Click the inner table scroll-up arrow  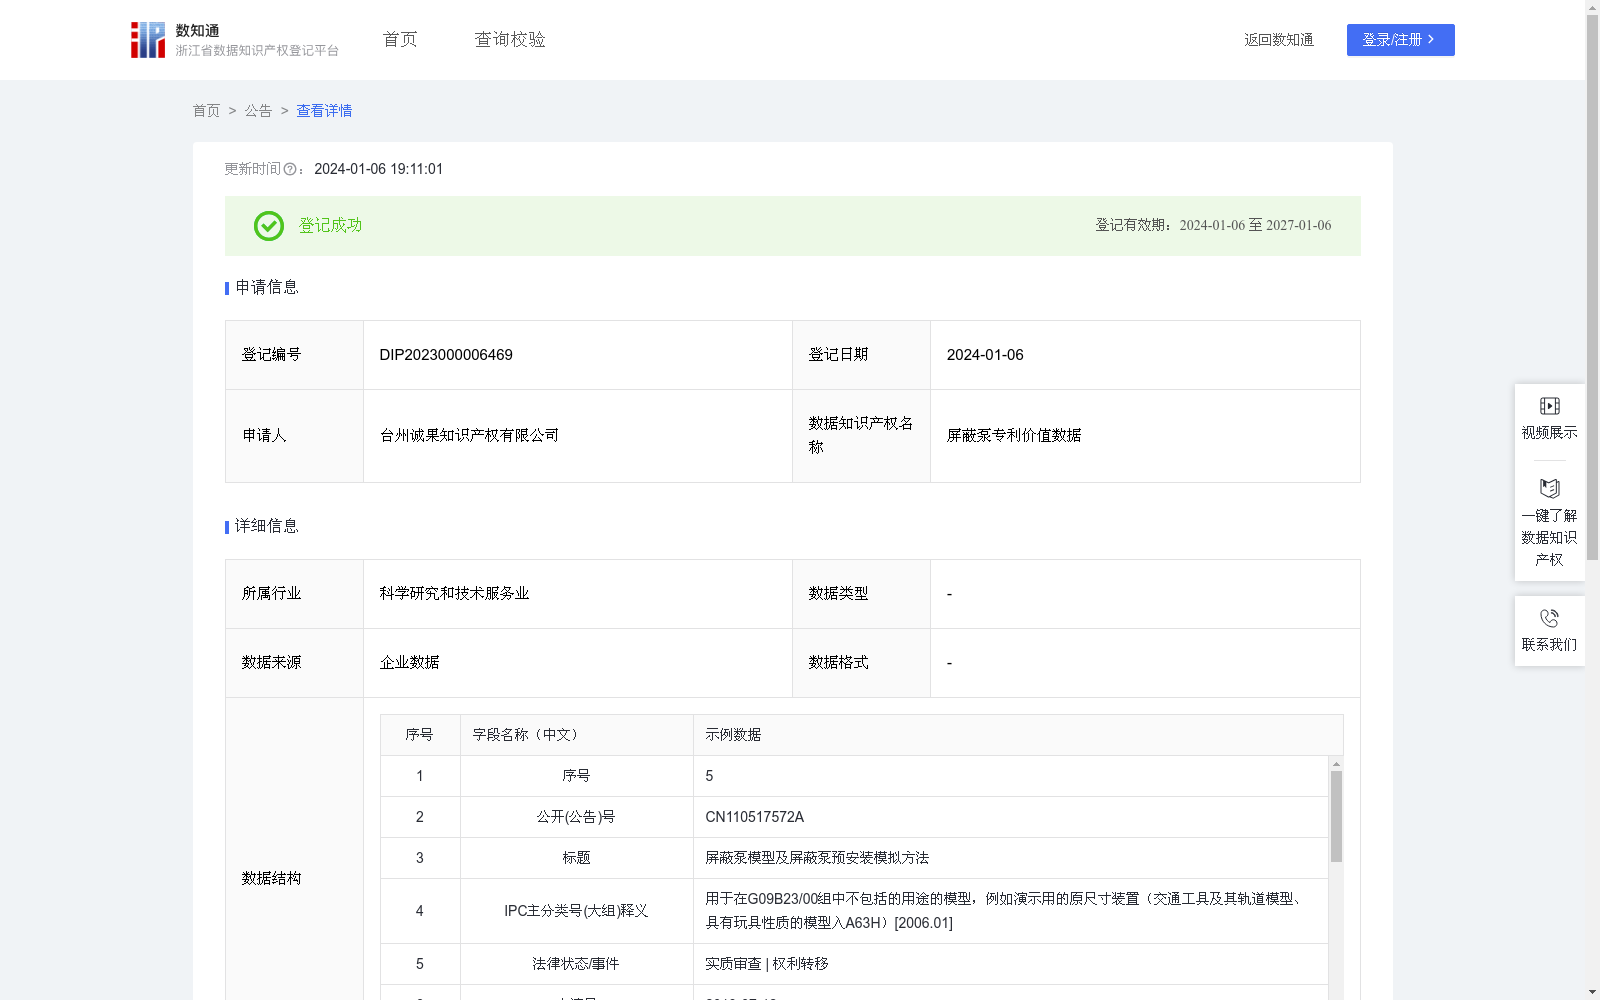(x=1336, y=764)
